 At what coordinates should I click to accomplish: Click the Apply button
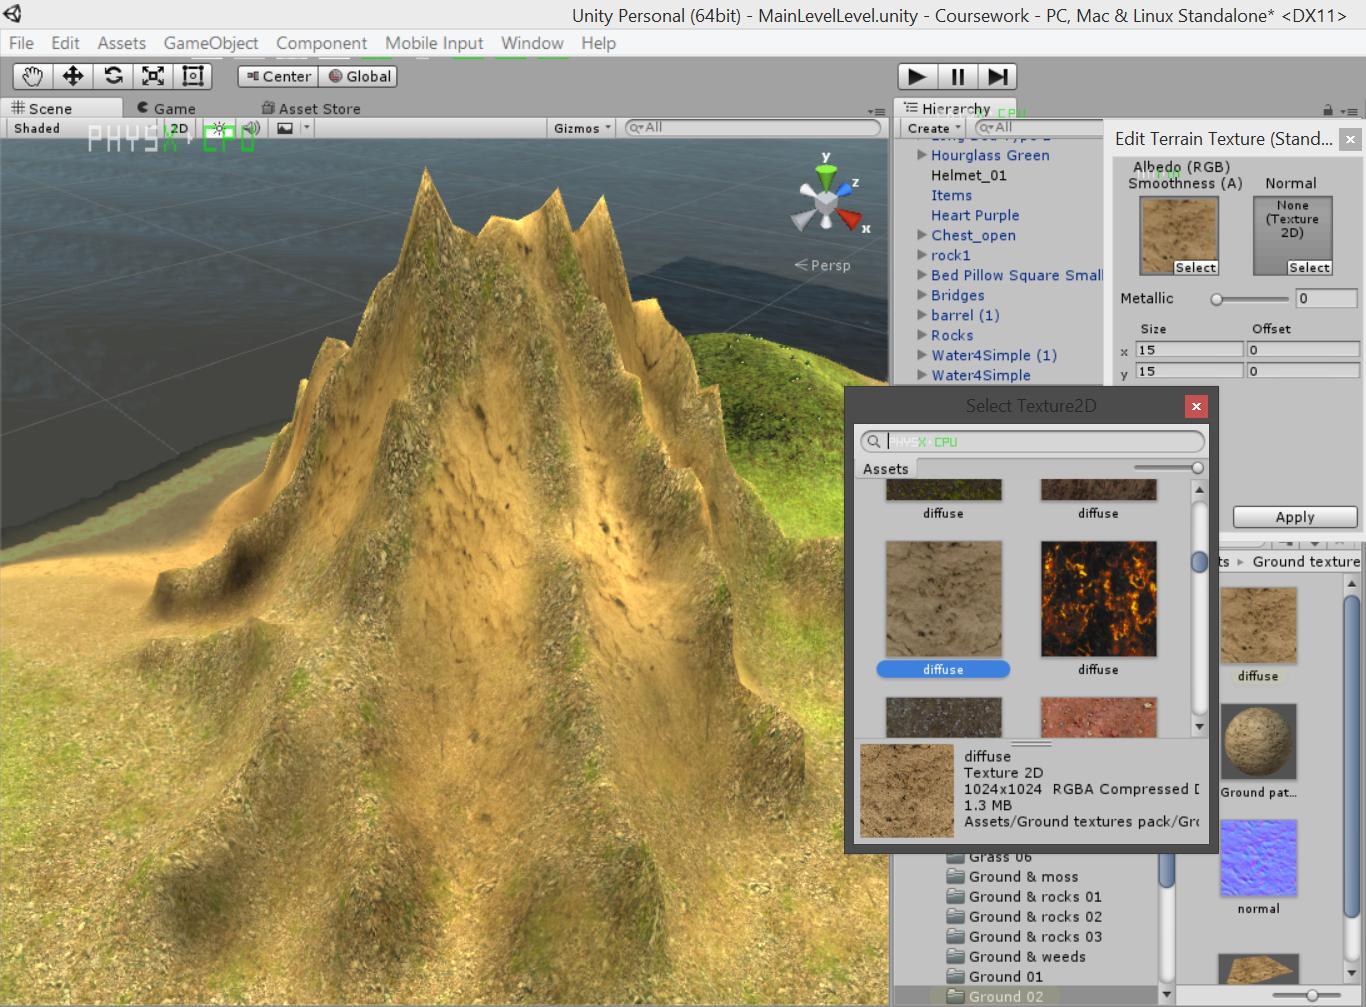pyautogui.click(x=1294, y=517)
